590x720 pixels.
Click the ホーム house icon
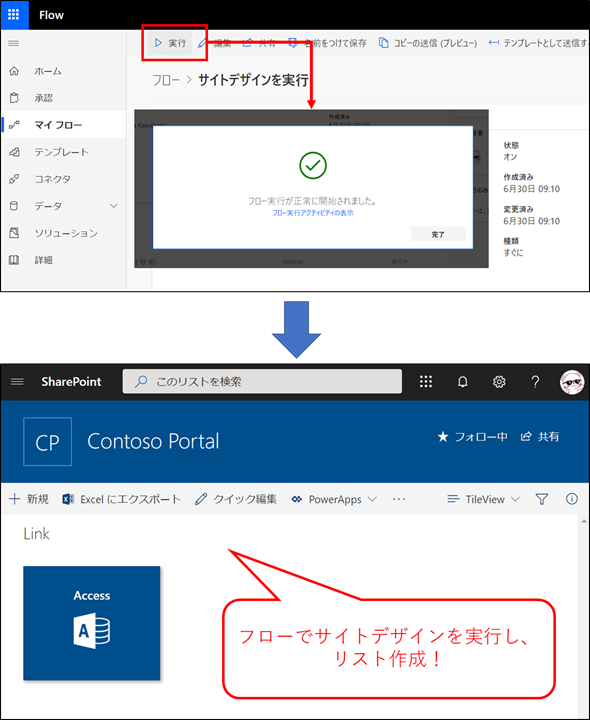[x=14, y=71]
